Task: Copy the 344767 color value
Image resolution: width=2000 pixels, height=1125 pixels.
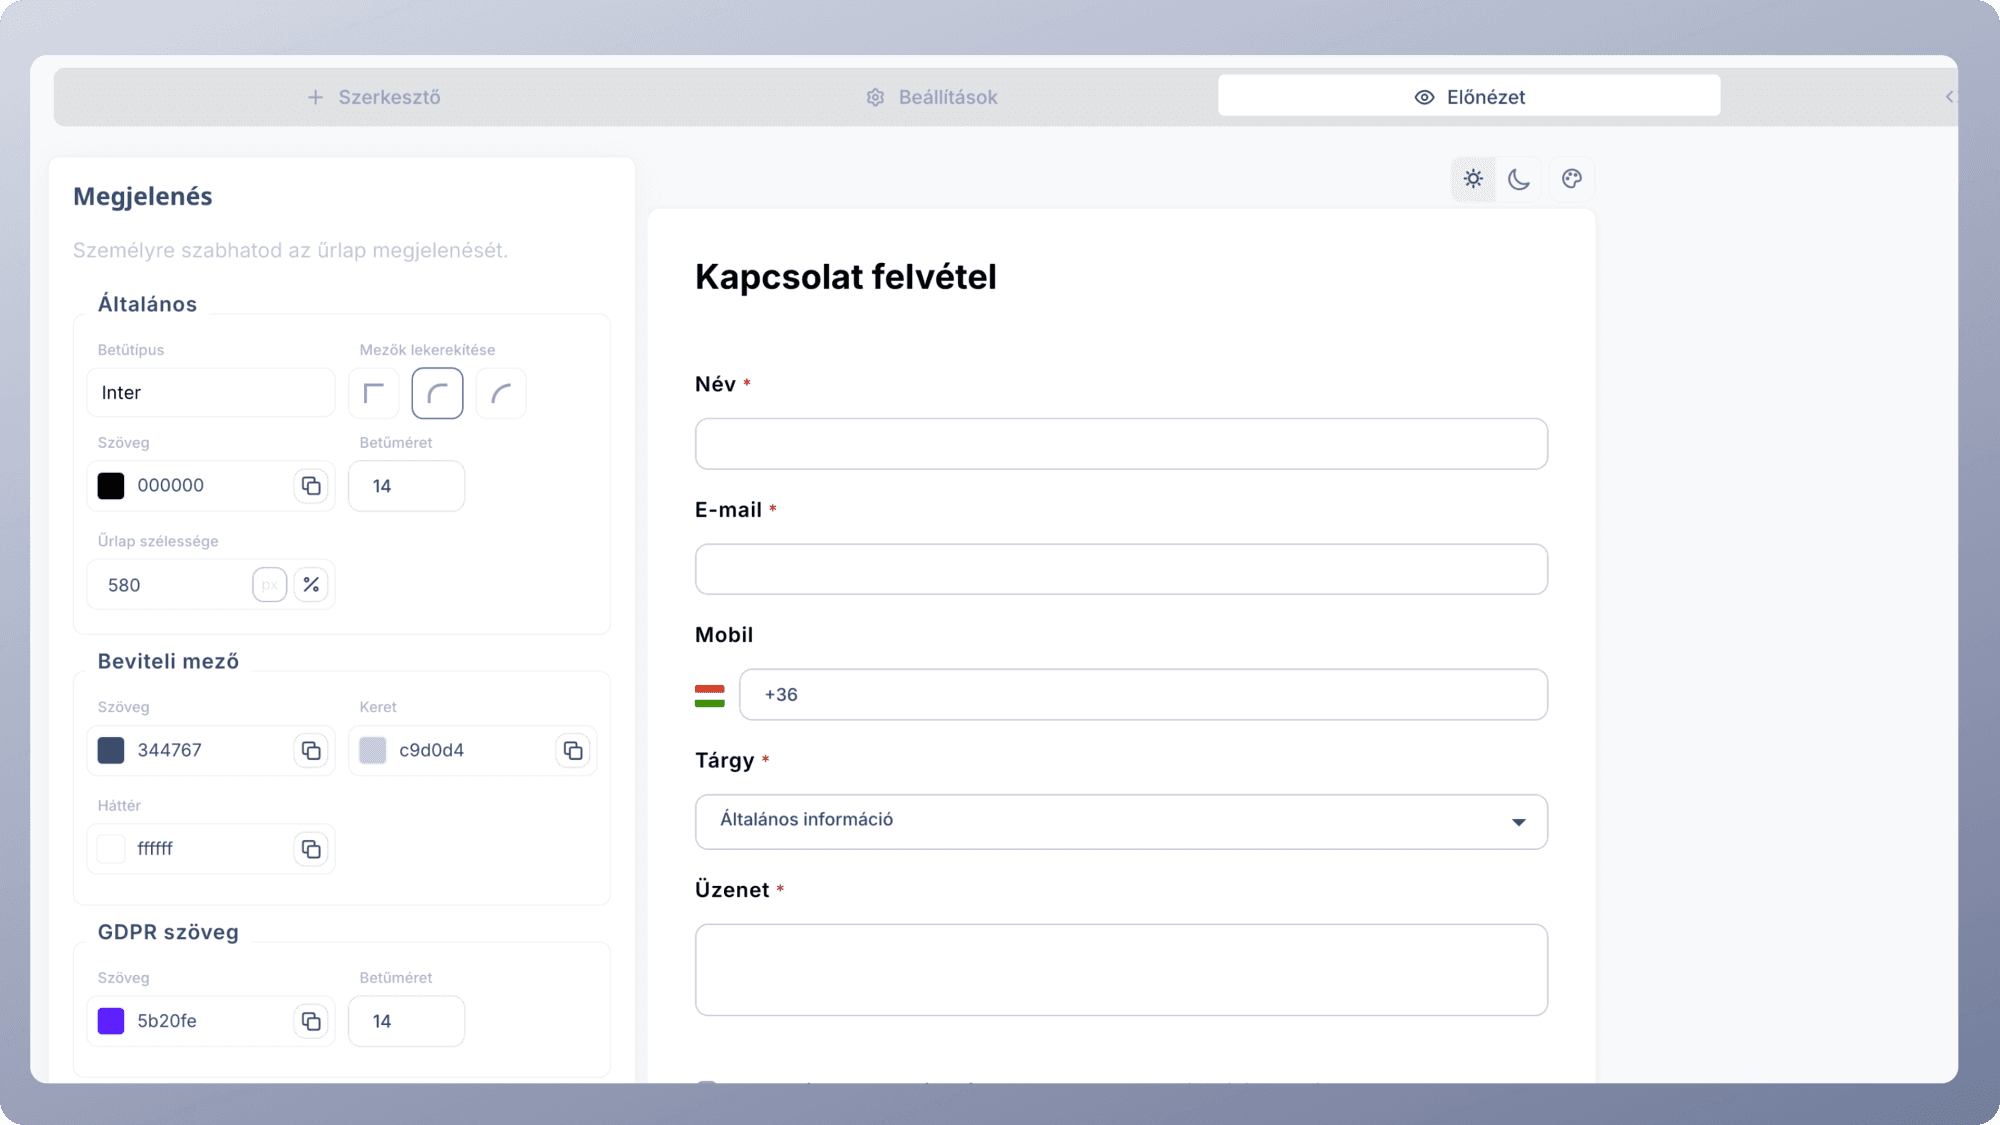Action: point(311,750)
